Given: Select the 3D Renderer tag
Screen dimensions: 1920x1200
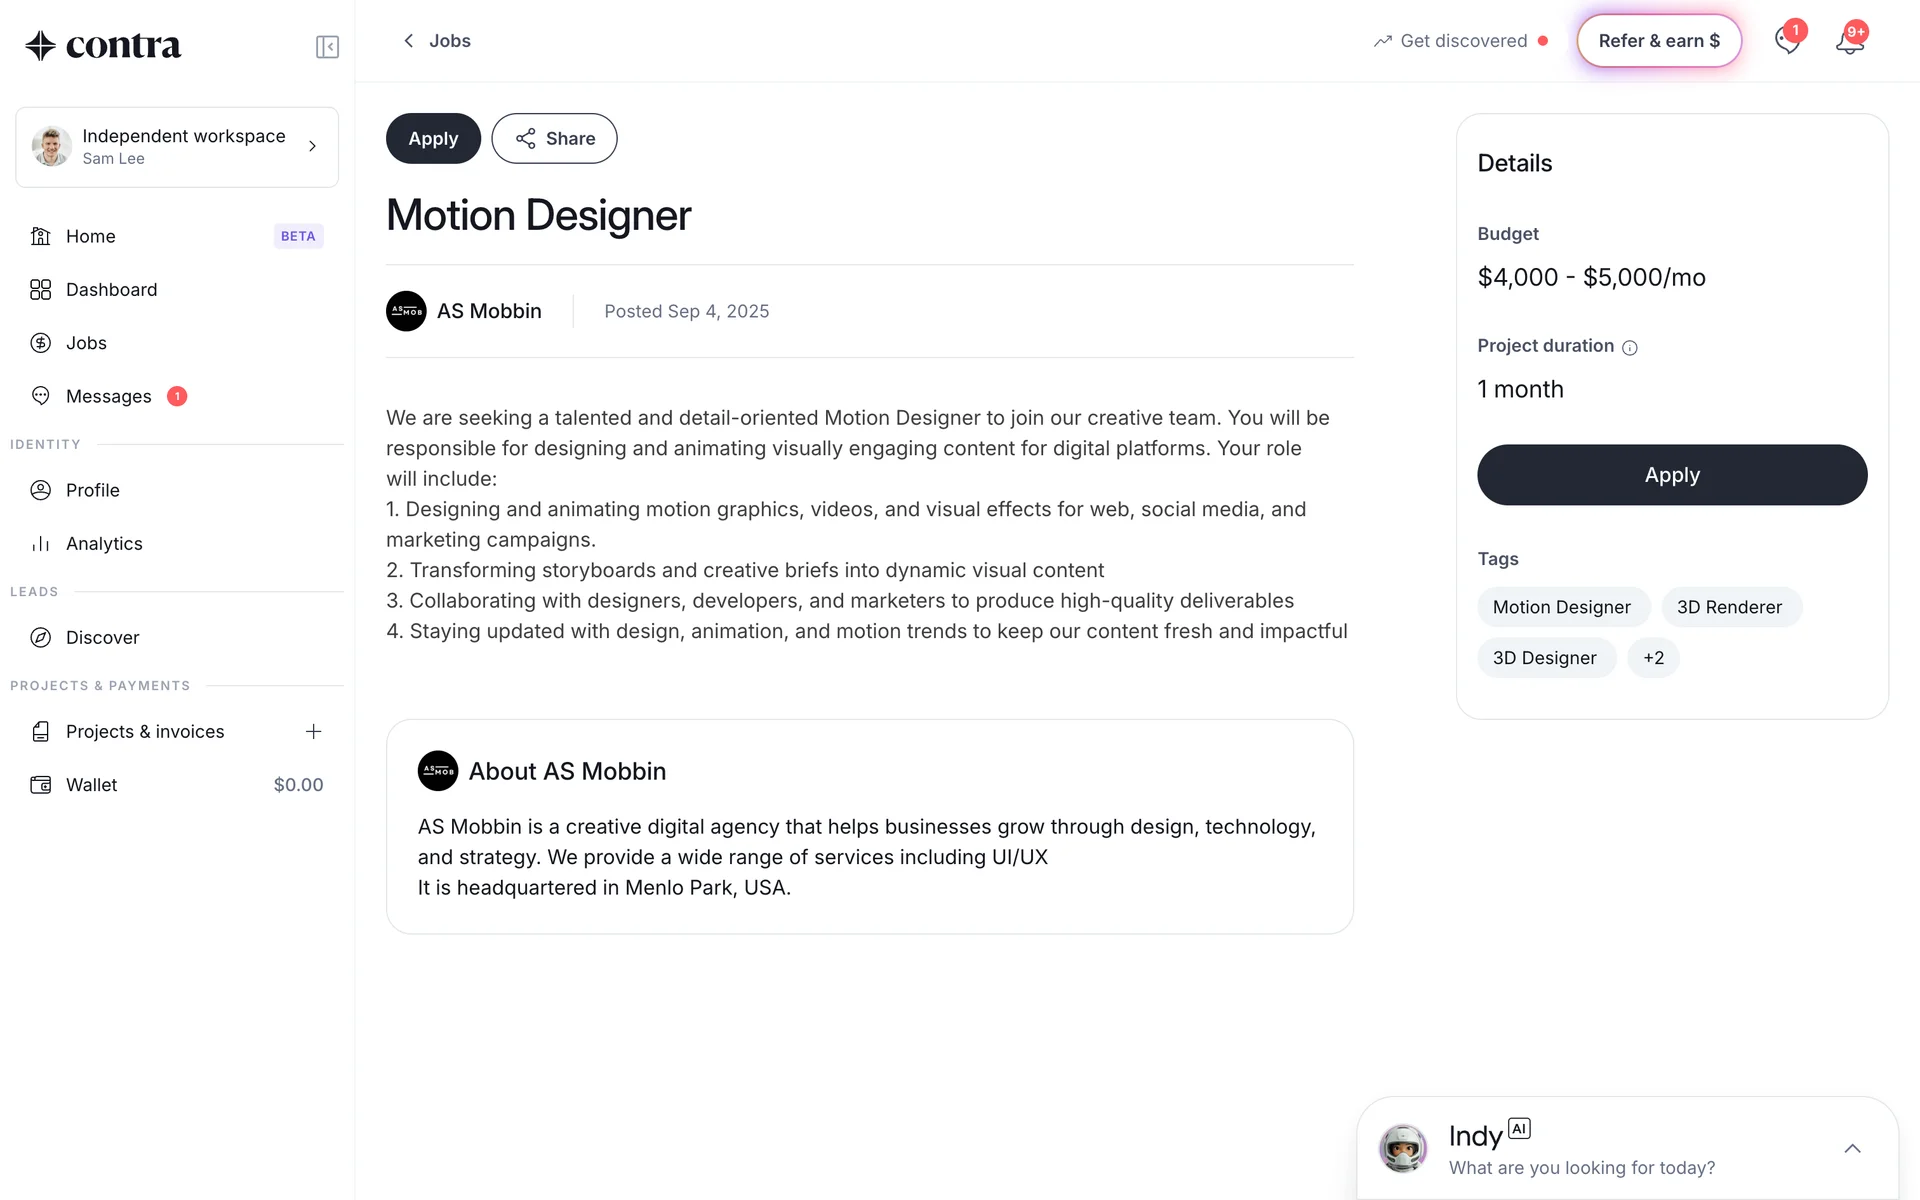Looking at the screenshot, I should pyautogui.click(x=1729, y=608).
